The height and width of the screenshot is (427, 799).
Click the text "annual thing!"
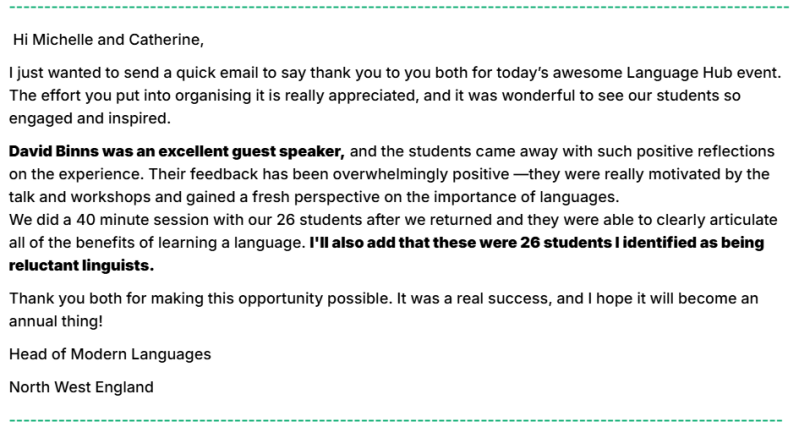(55, 320)
